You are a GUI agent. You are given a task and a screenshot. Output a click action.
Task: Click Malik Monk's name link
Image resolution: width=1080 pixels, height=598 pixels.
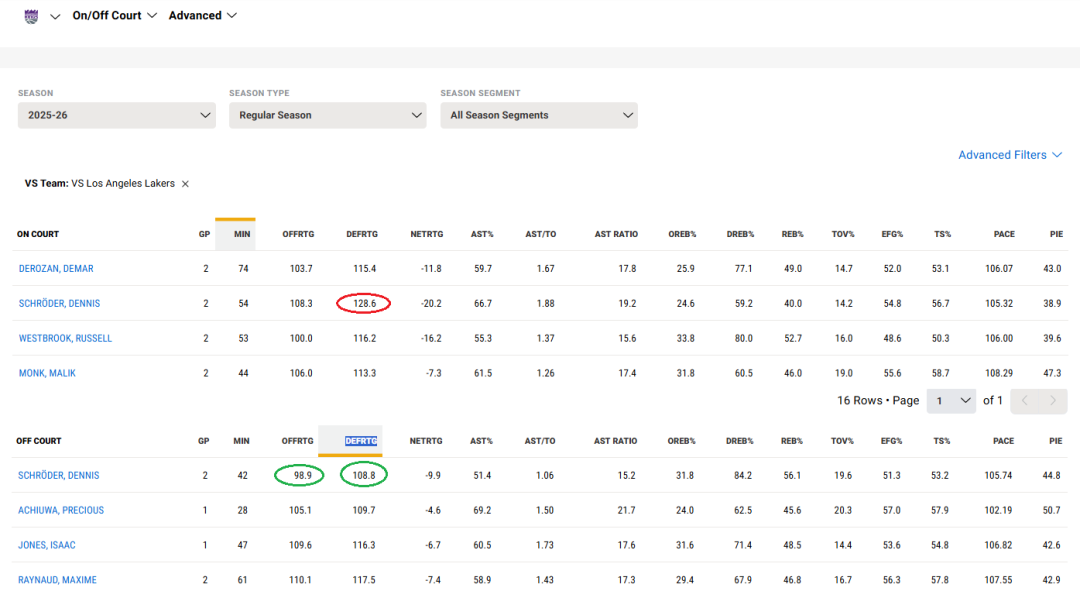pos(47,374)
